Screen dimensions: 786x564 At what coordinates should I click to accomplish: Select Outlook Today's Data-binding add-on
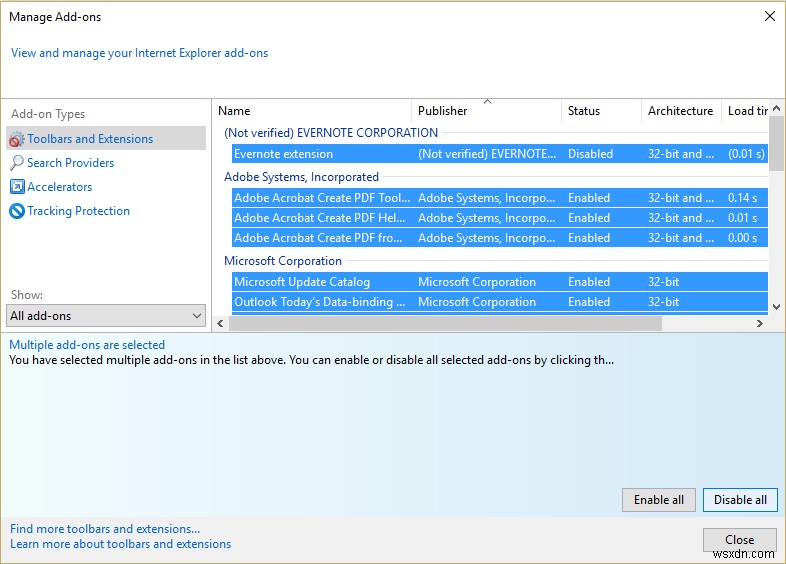coord(320,302)
